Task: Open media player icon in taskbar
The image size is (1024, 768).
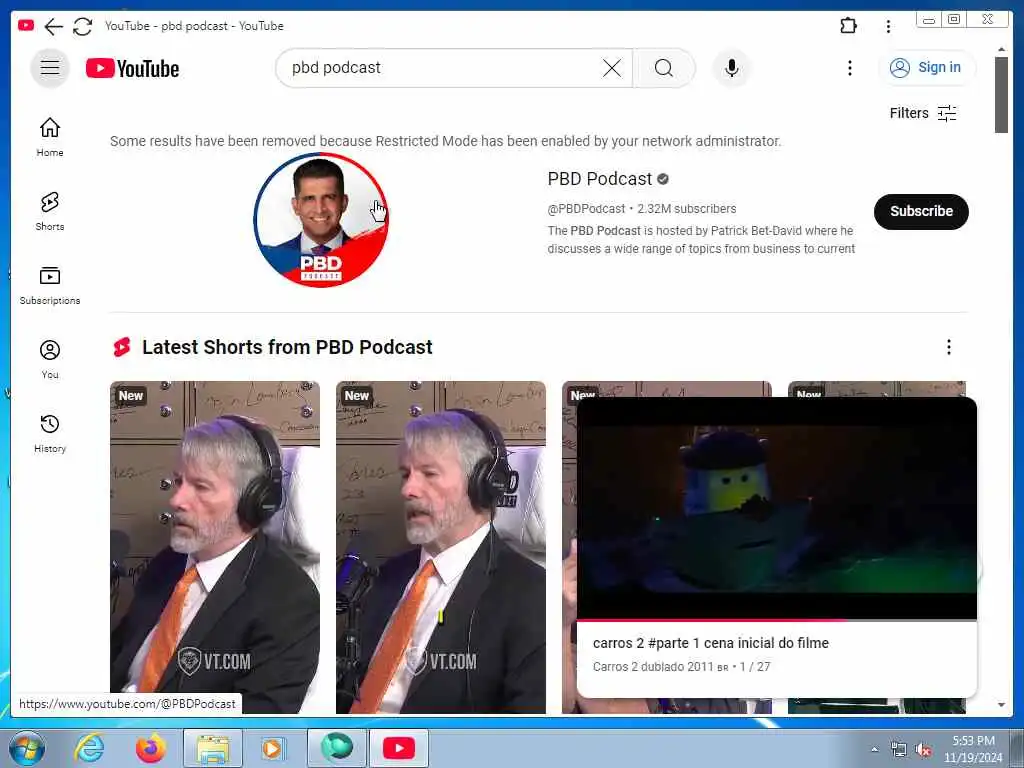Action: click(274, 748)
